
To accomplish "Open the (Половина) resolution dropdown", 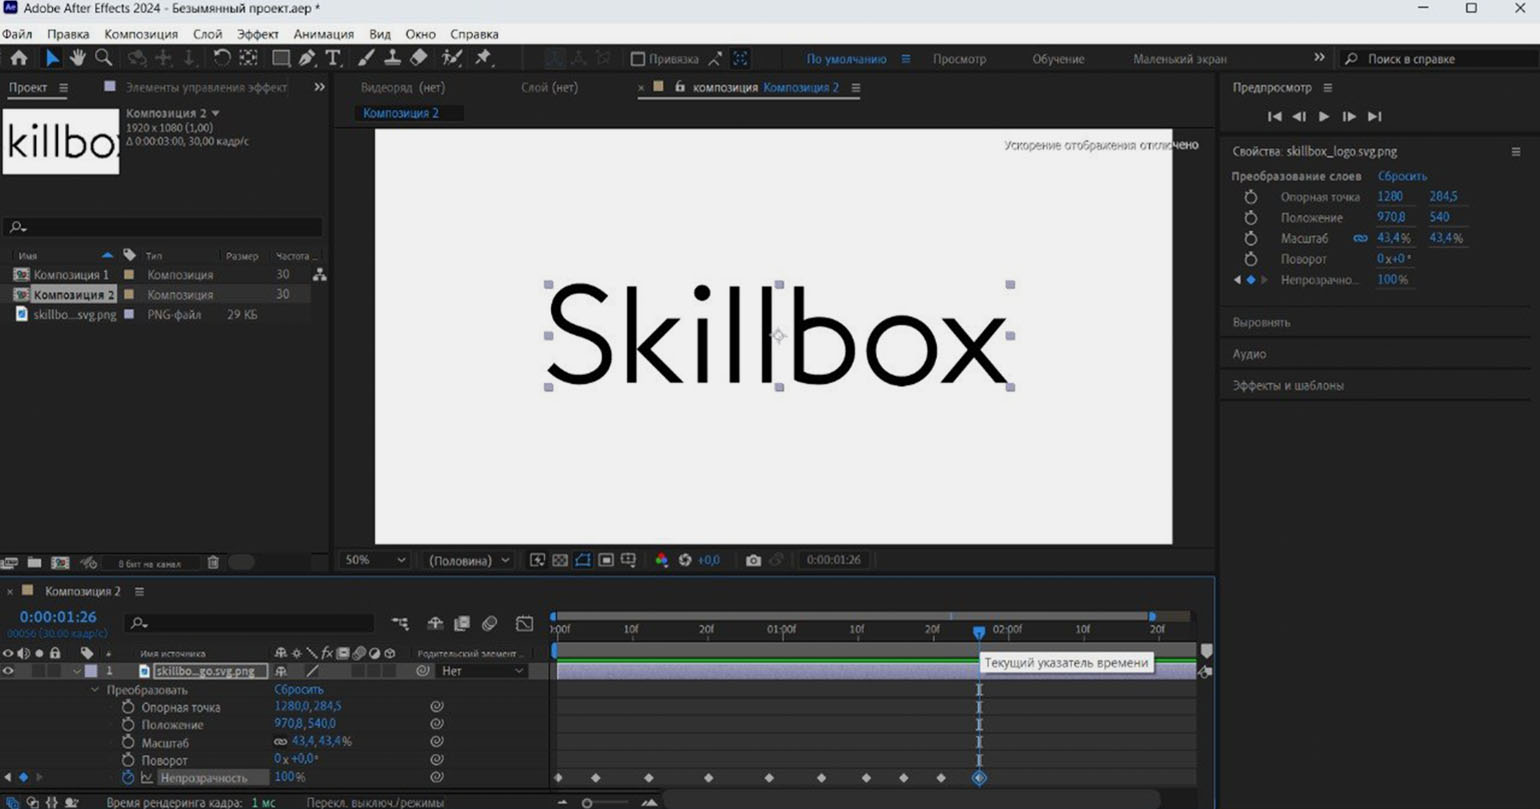I will (x=469, y=560).
